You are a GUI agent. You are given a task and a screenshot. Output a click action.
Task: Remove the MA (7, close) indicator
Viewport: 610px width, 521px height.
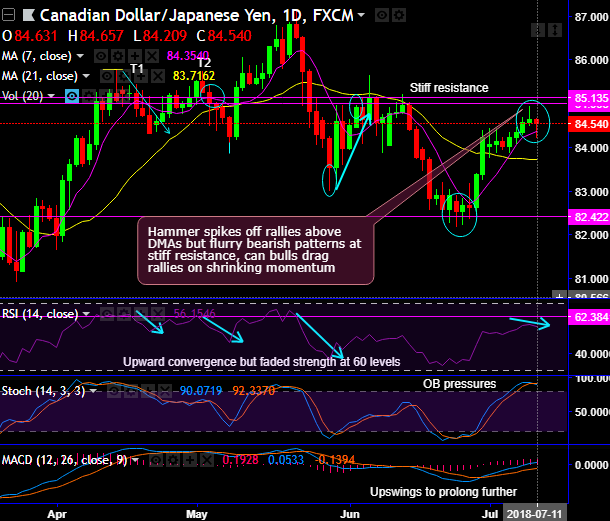click(152, 56)
